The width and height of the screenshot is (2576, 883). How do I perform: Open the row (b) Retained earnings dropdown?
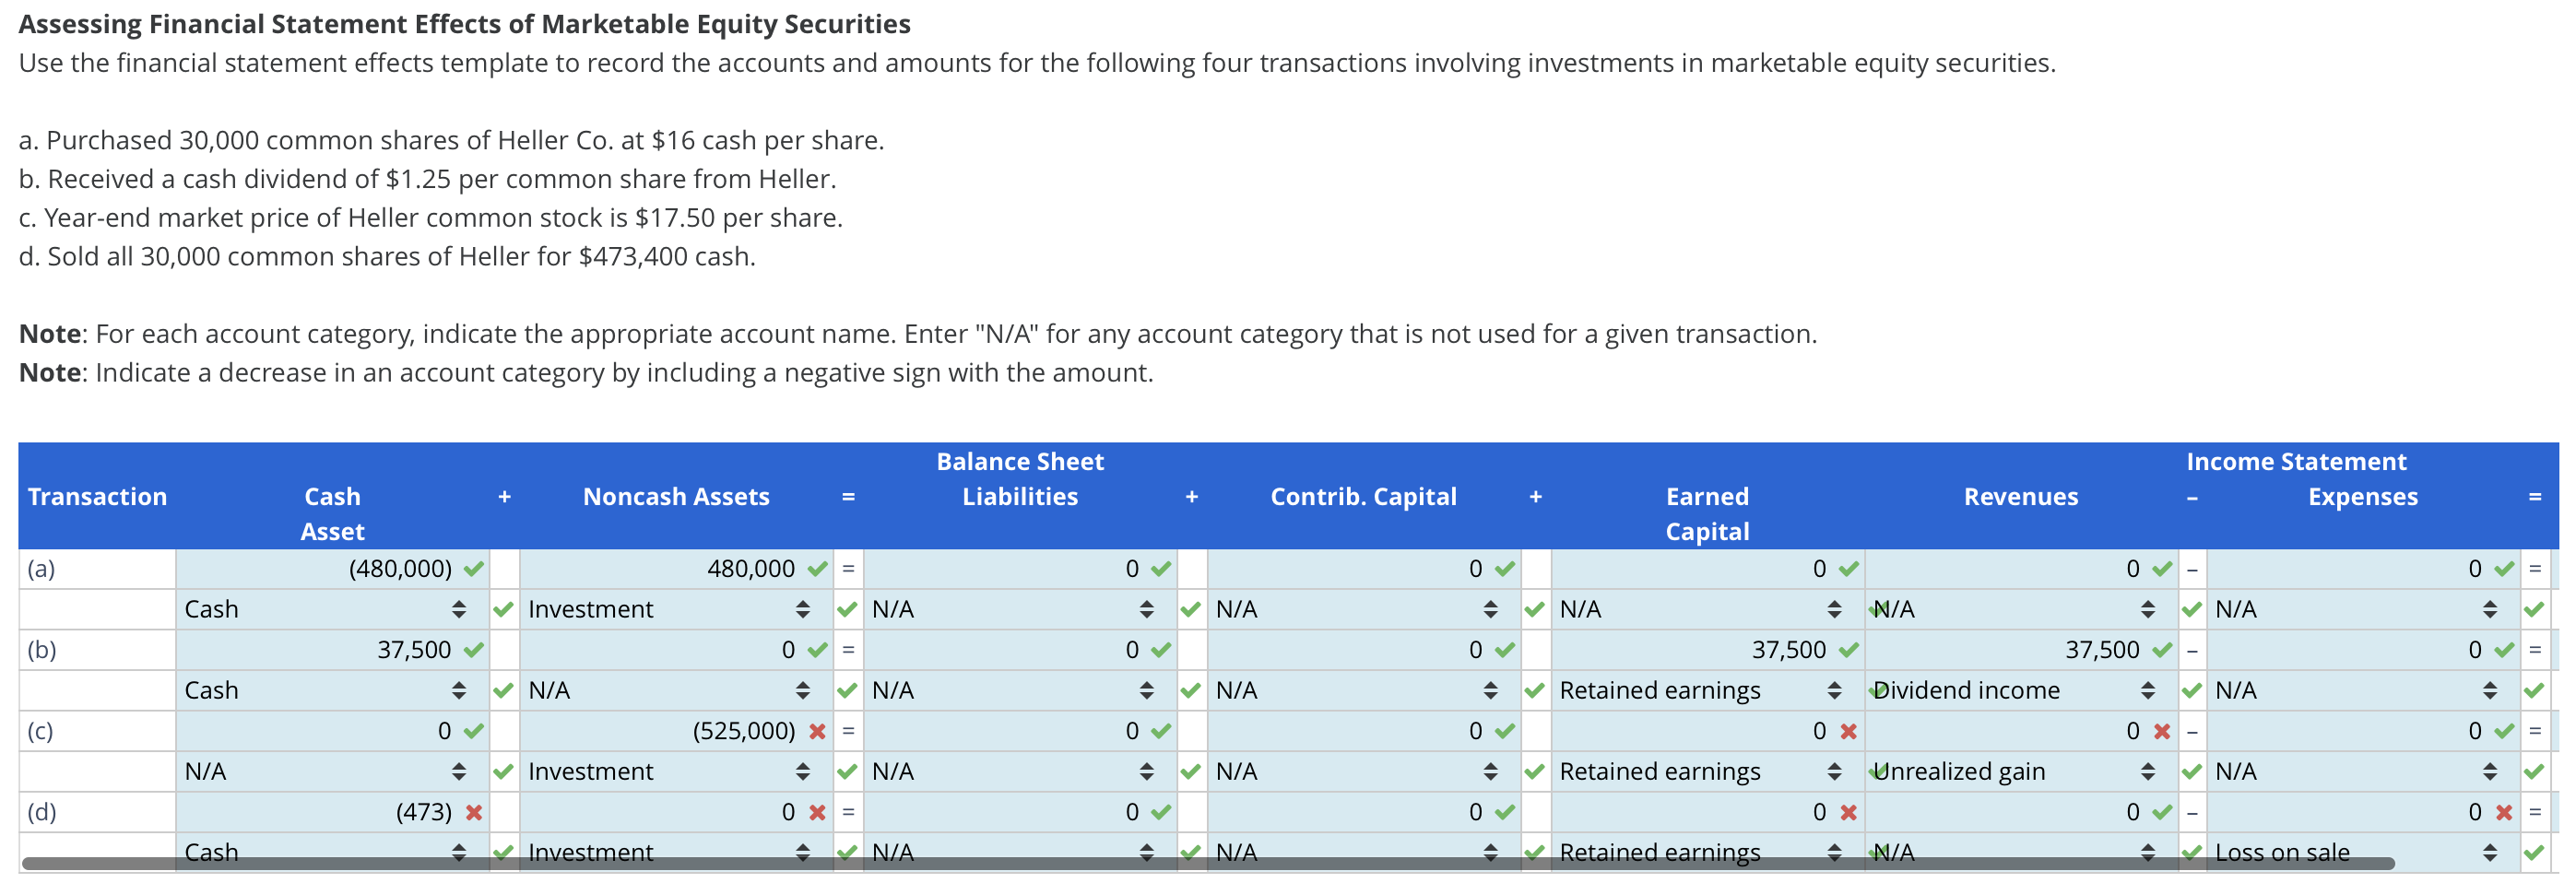point(1708,690)
